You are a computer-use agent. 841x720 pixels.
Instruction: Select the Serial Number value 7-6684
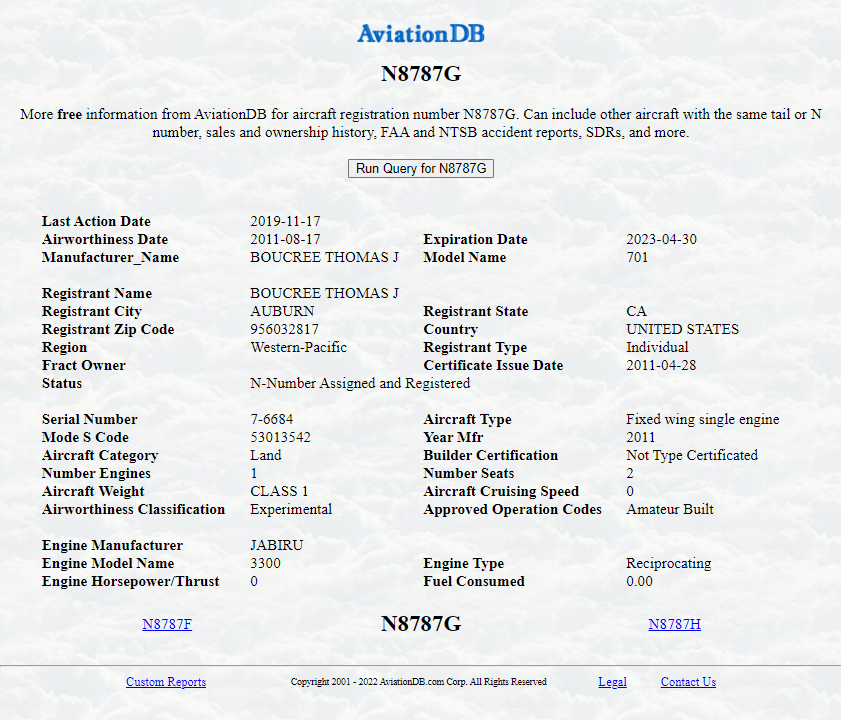point(272,419)
